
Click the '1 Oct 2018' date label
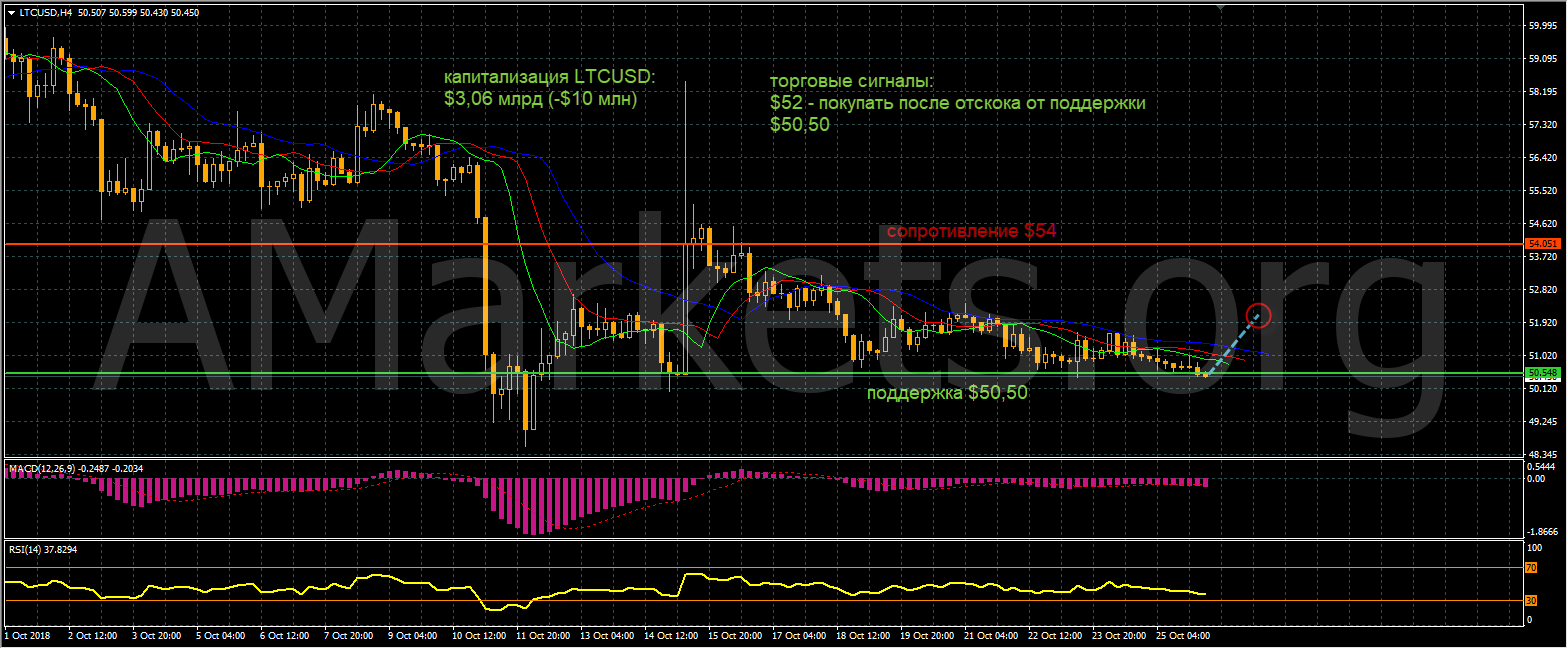pyautogui.click(x=28, y=634)
